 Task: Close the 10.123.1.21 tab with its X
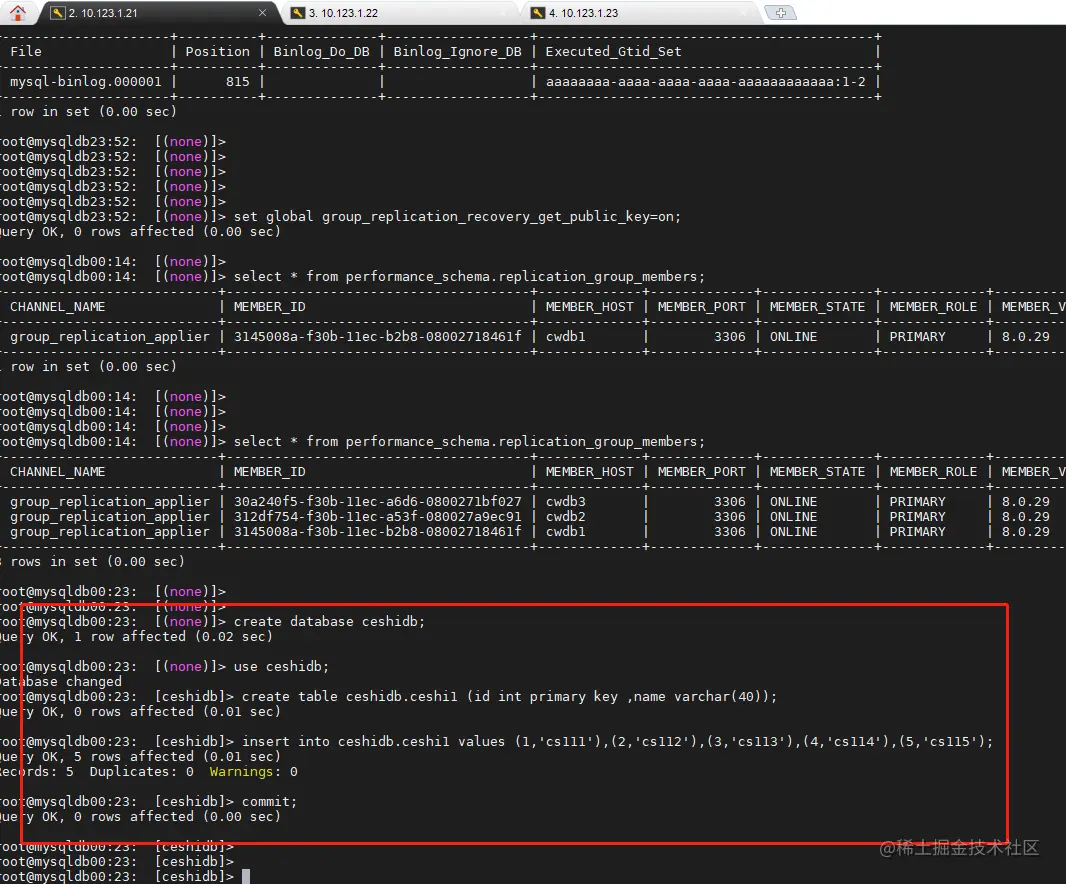(x=262, y=13)
